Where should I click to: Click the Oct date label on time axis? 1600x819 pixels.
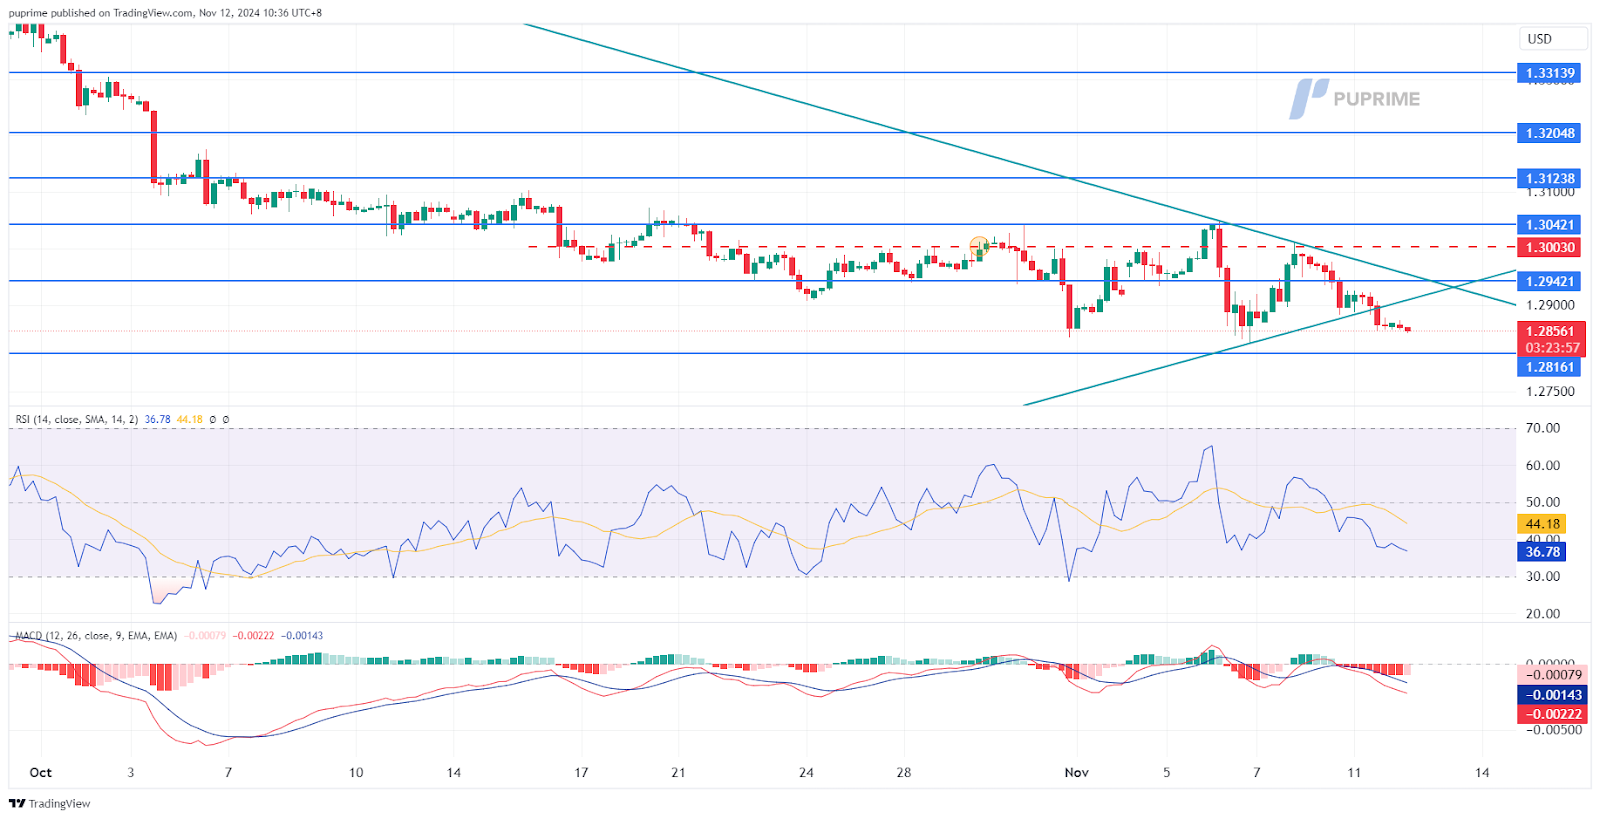coord(41,773)
